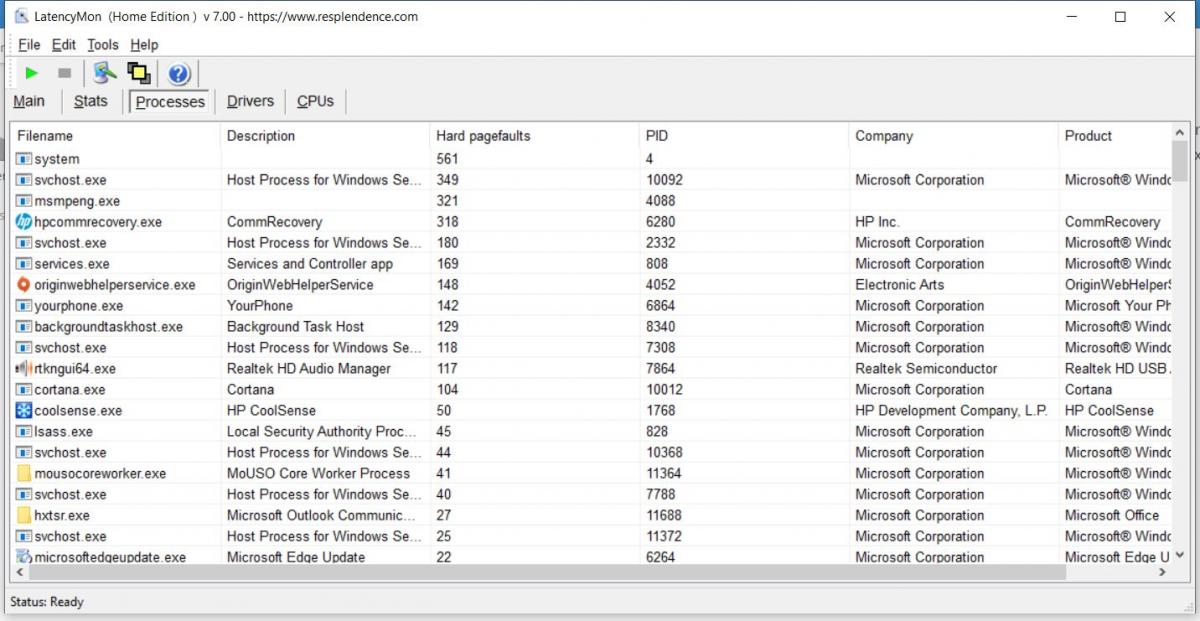
Task: Click the horizontal scrollbar right arrow
Action: (x=1162, y=572)
